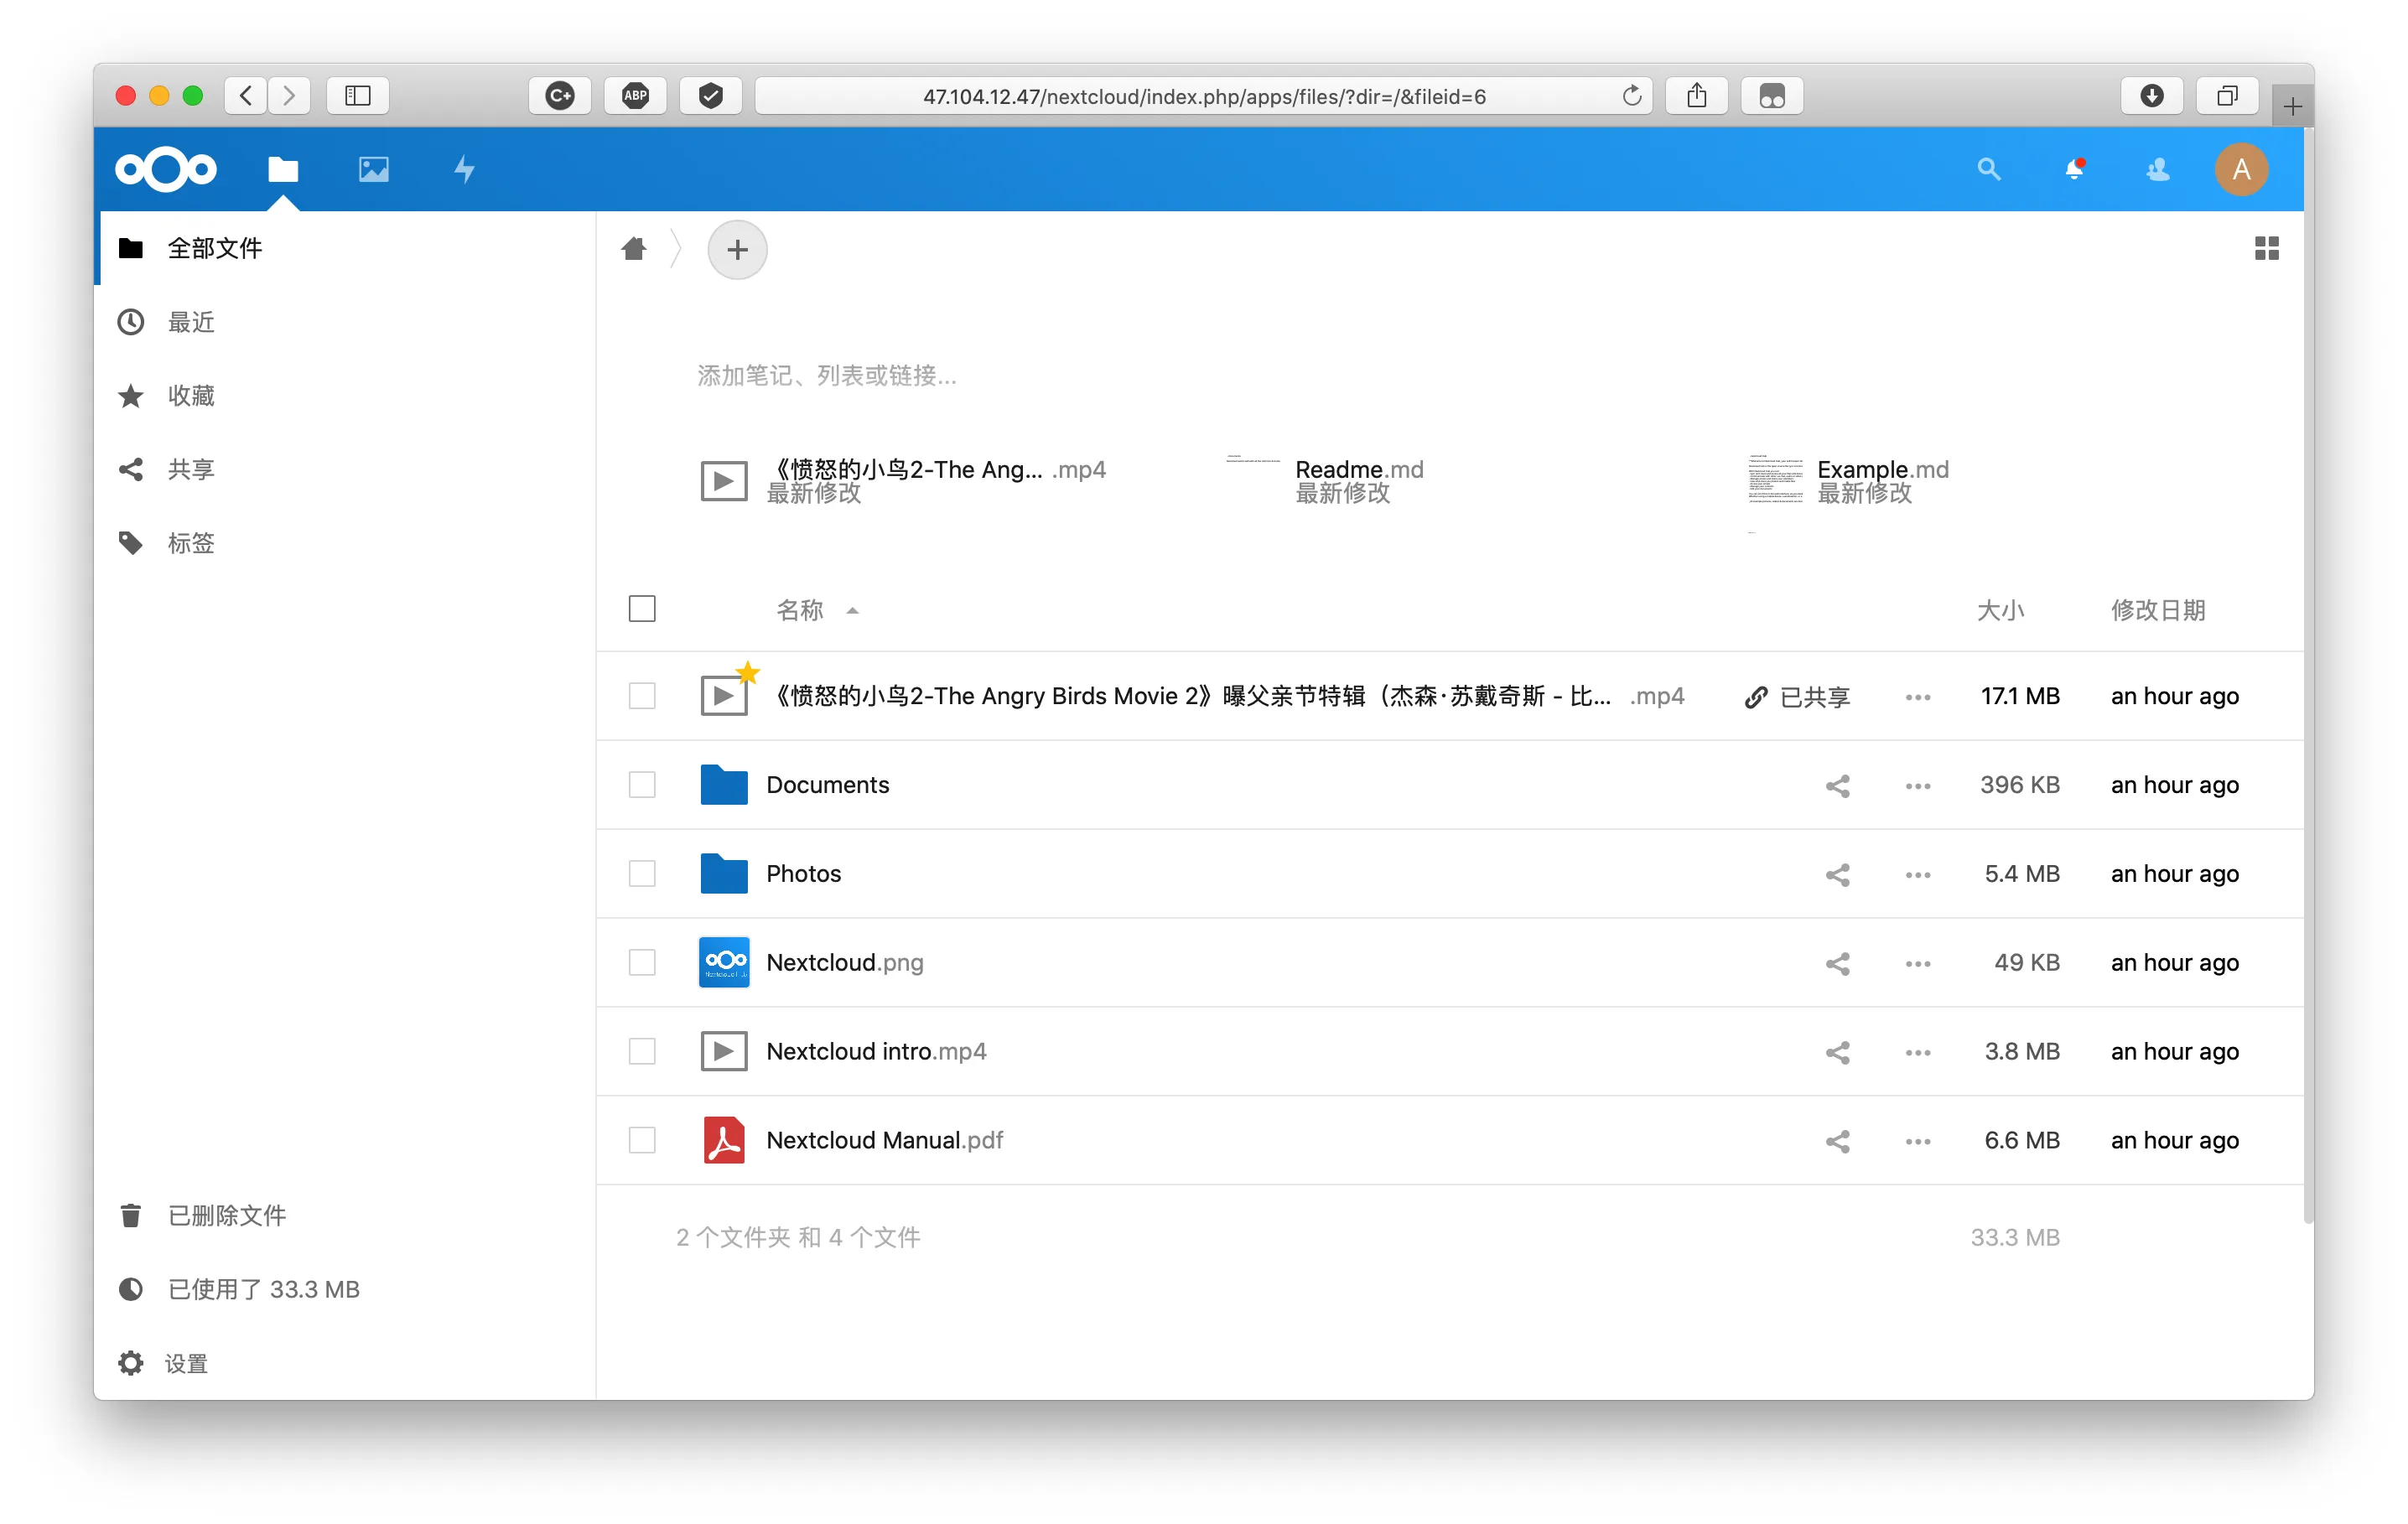Open more actions for Nextcloud Manual.pdf
This screenshot has height=1524, width=2408.
[1918, 1141]
